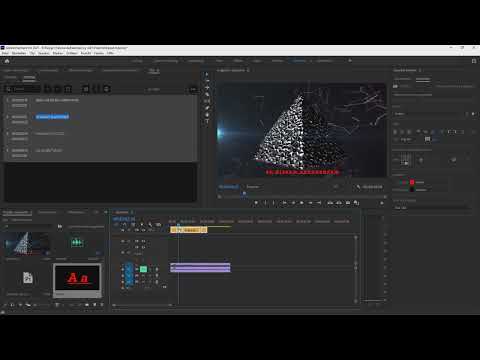Go to the Out point in the Program Monitor

pos(319,203)
